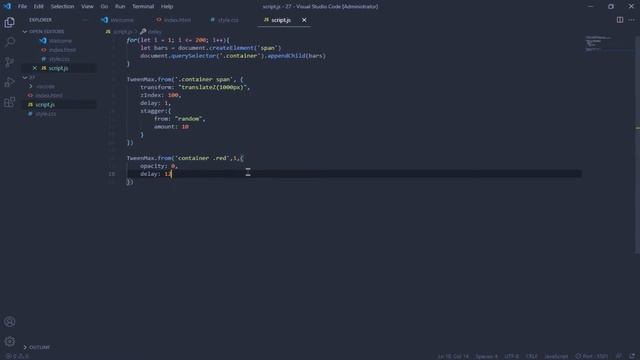Click the split editor icon
The height and width of the screenshot is (360, 640).
620,20
